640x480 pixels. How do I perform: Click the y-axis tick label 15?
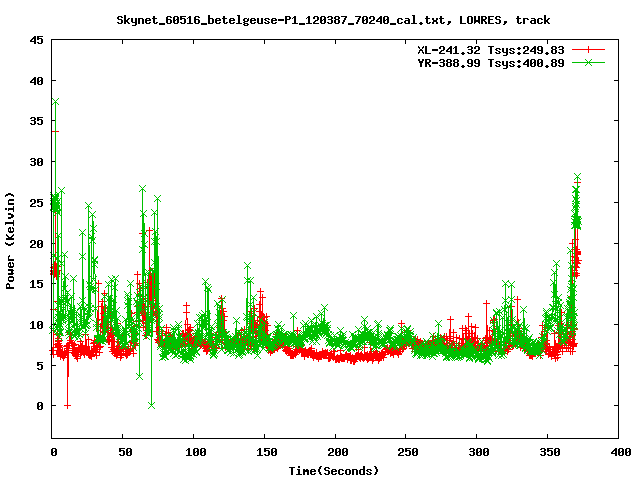pos(37,284)
